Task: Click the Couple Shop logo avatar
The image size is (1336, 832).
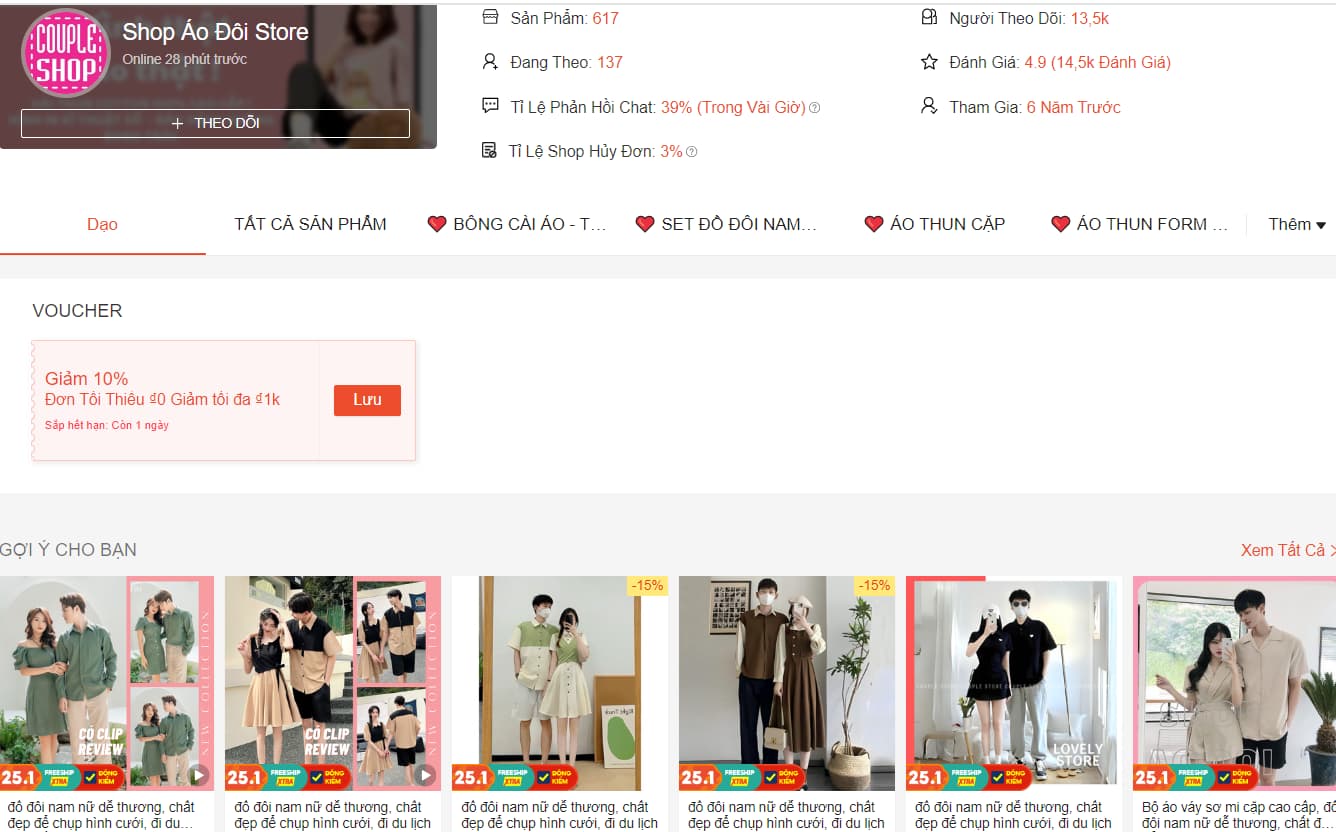Action: pyautogui.click(x=65, y=53)
